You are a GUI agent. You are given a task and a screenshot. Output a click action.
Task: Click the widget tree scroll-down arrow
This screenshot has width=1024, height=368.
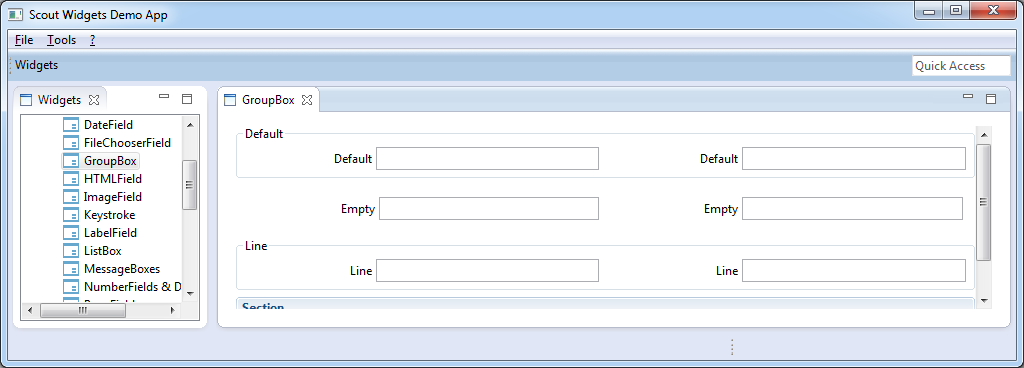(190, 294)
